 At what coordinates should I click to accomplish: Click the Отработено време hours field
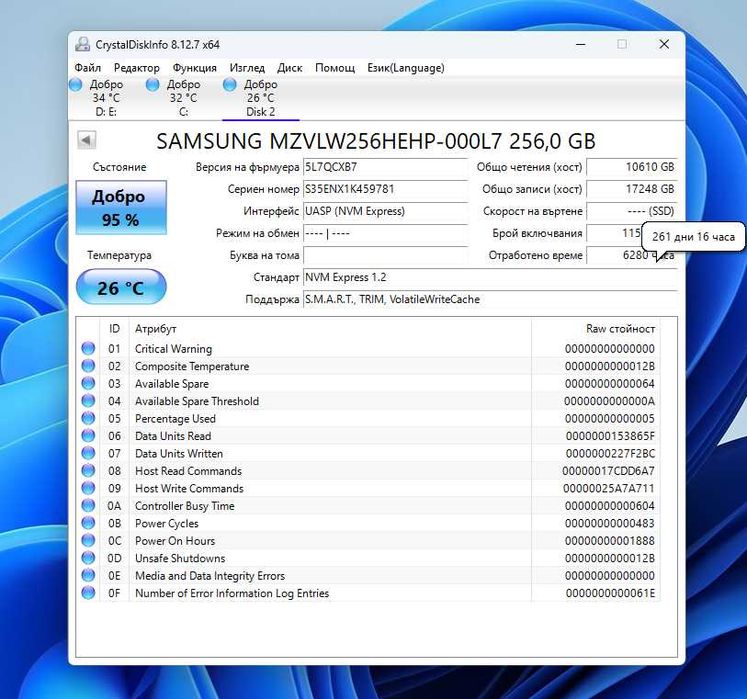point(632,255)
